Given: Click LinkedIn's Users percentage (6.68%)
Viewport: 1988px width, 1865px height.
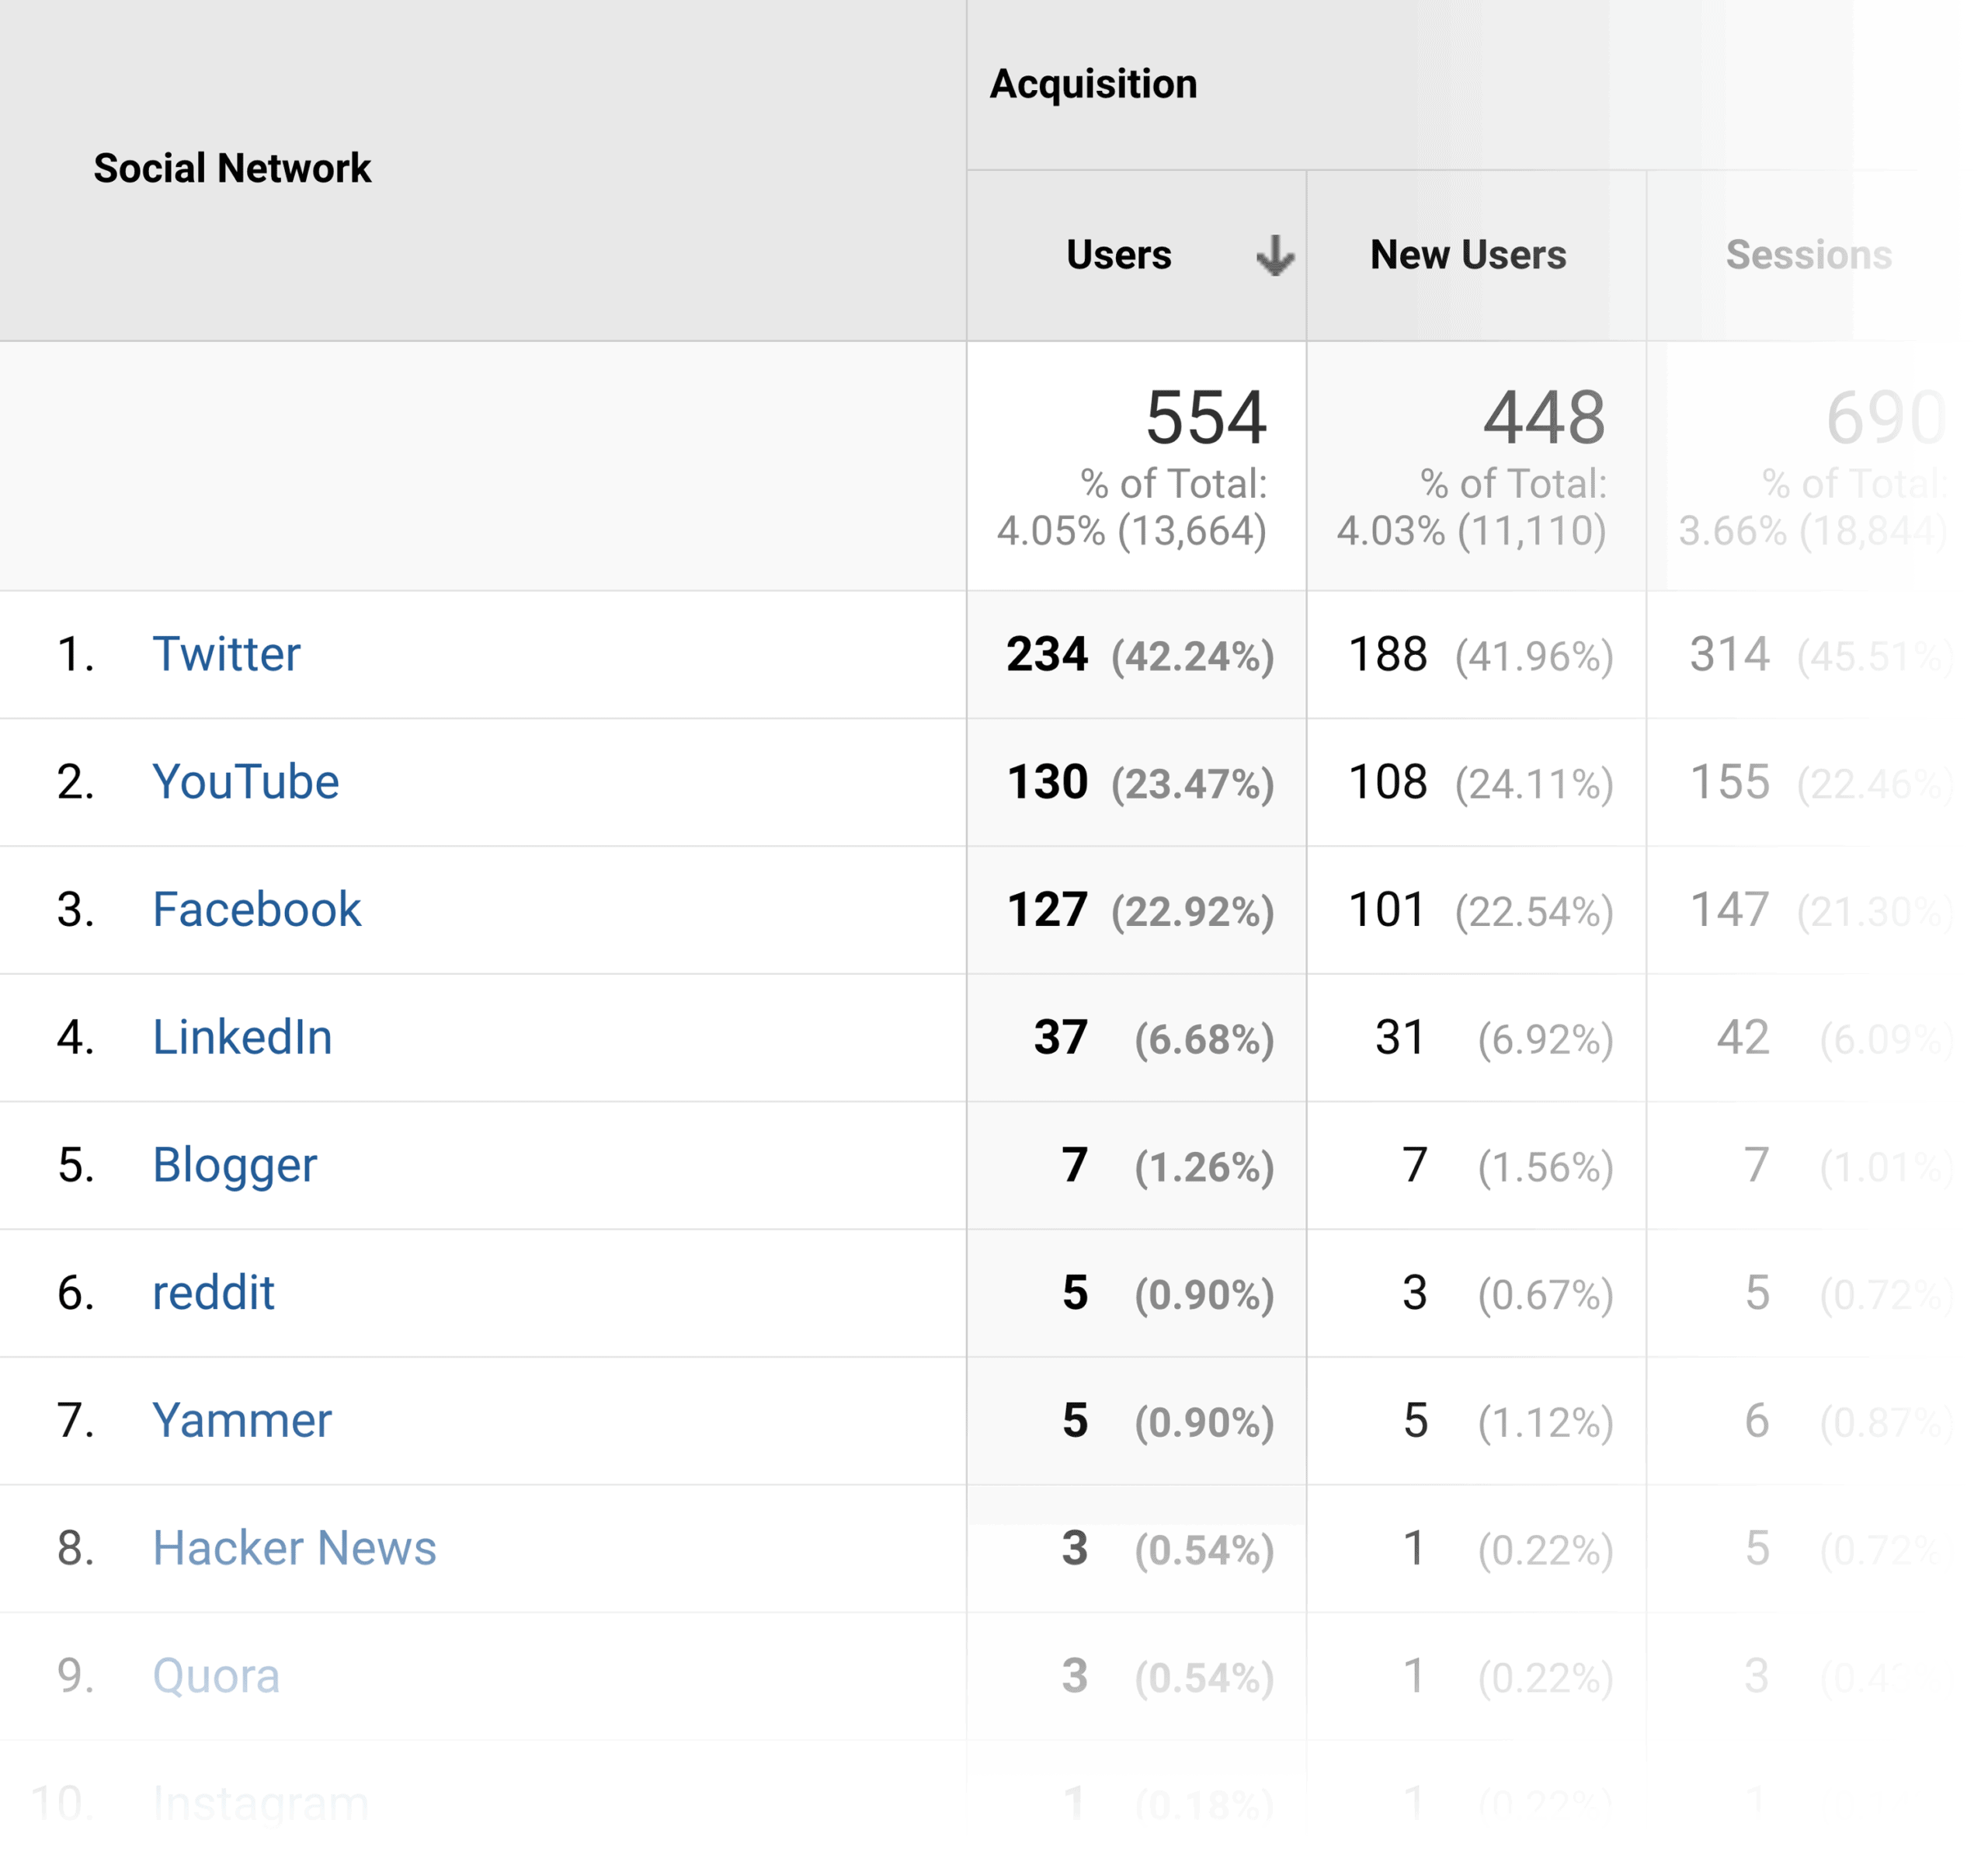Looking at the screenshot, I should click(1204, 1039).
